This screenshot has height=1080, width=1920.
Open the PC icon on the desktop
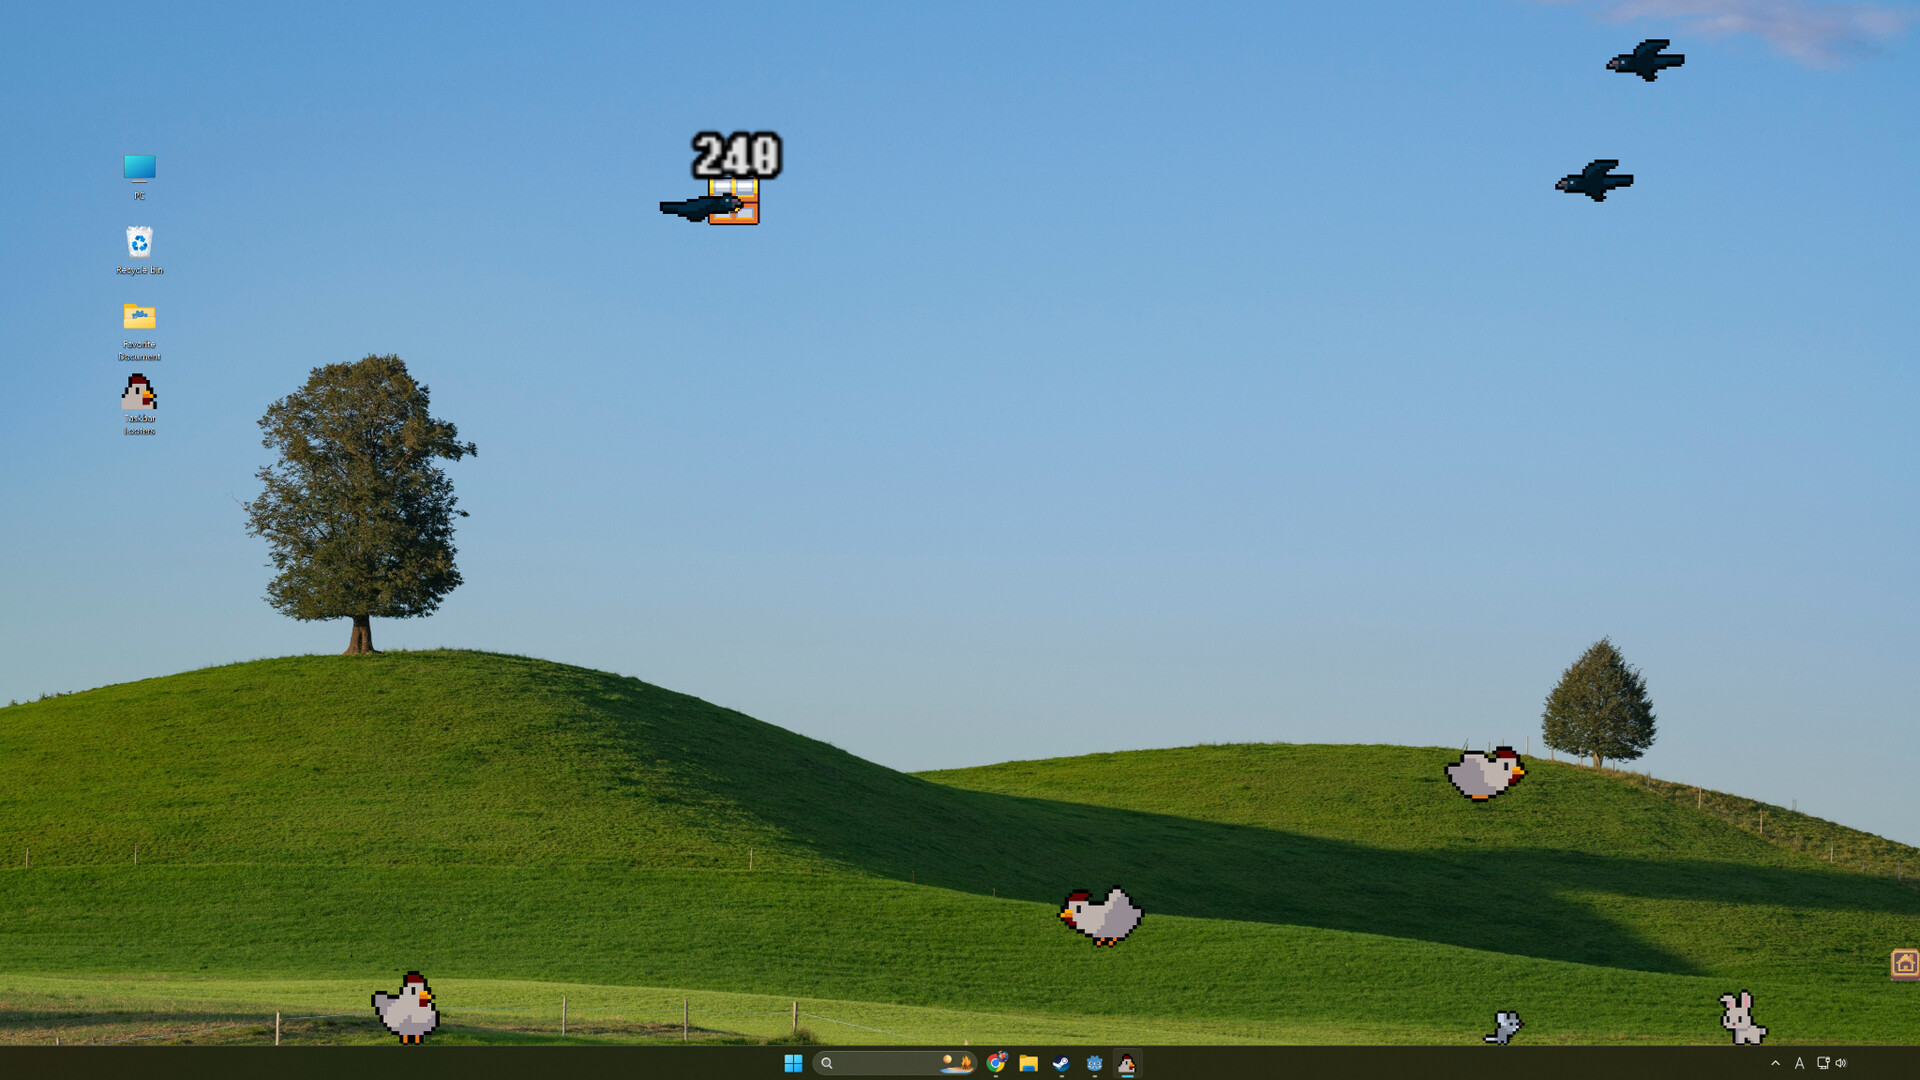(139, 168)
